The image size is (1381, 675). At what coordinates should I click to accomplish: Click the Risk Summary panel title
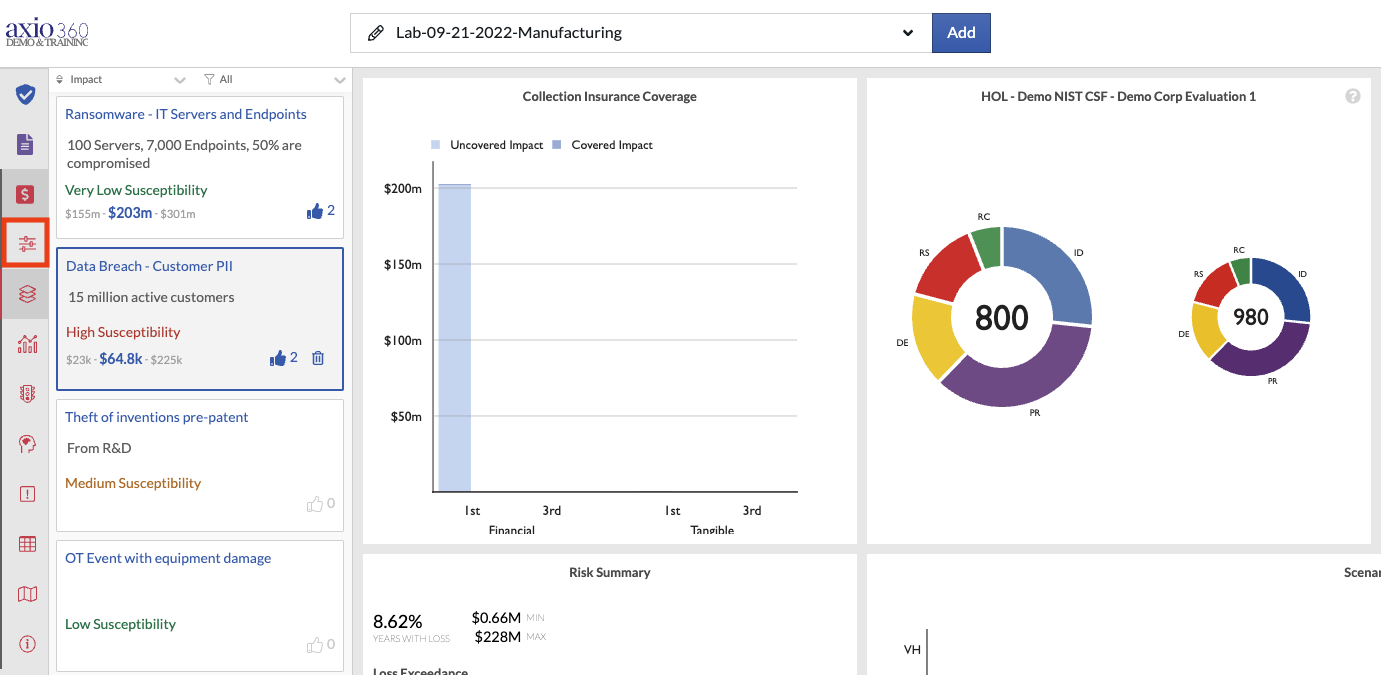[x=610, y=573]
